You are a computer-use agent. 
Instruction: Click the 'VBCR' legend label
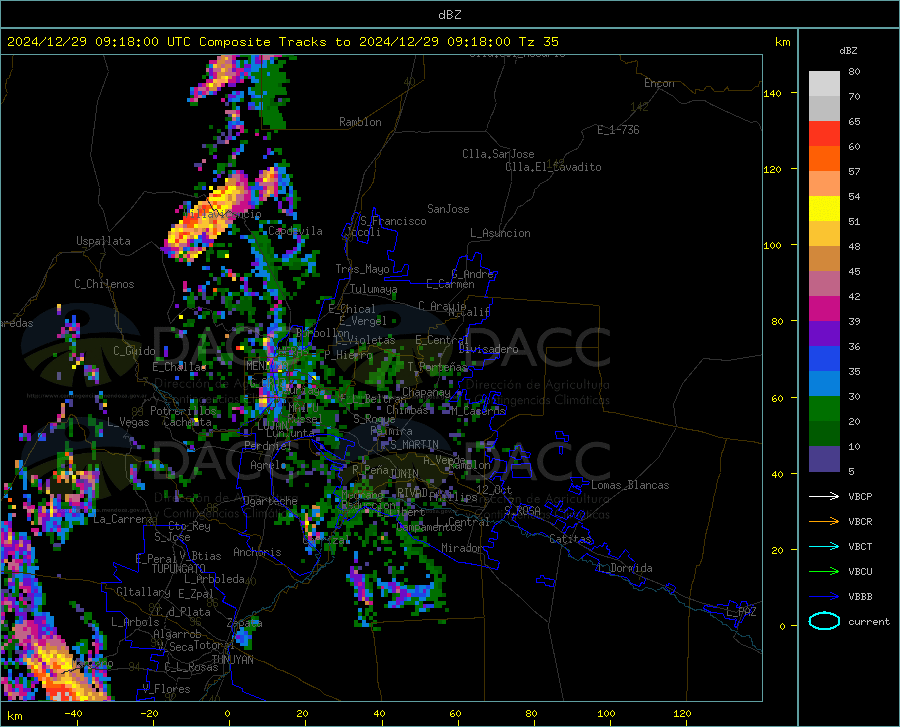[x=860, y=522]
